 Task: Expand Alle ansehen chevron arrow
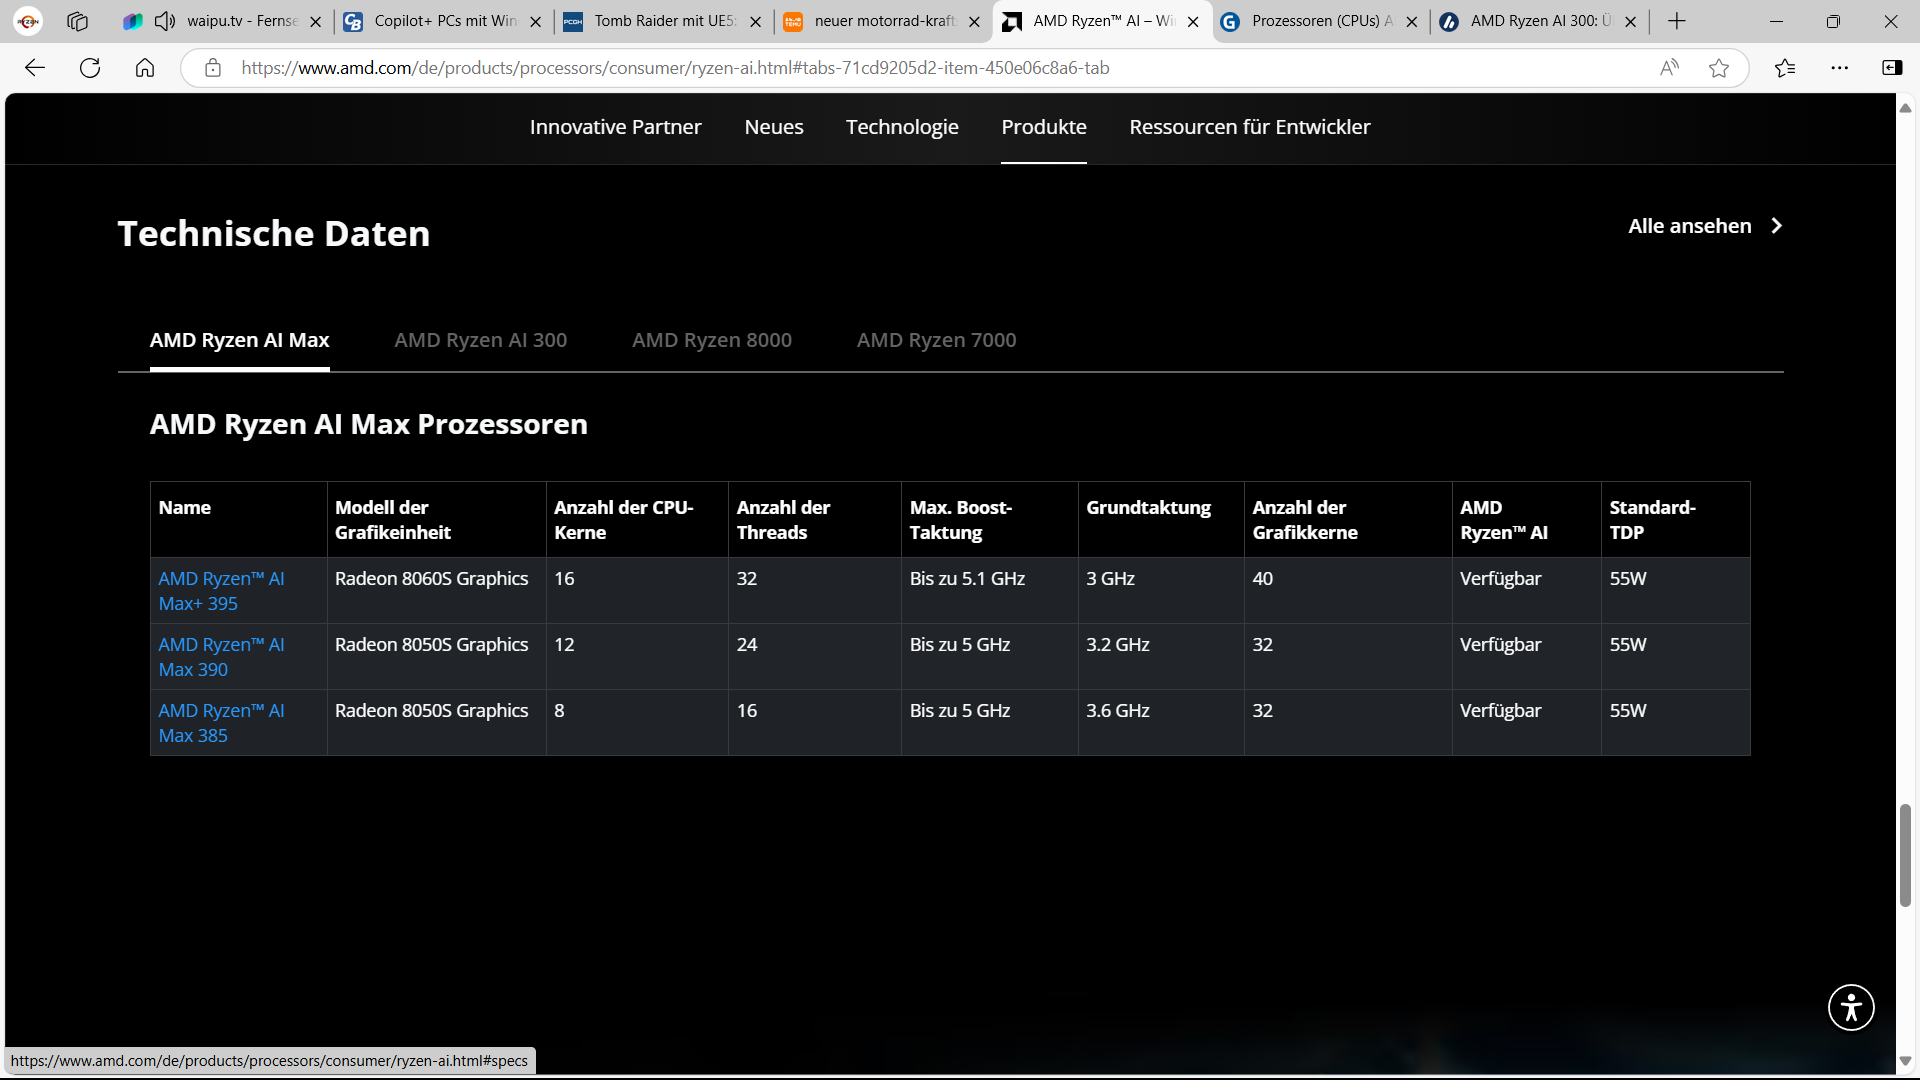[x=1777, y=226]
